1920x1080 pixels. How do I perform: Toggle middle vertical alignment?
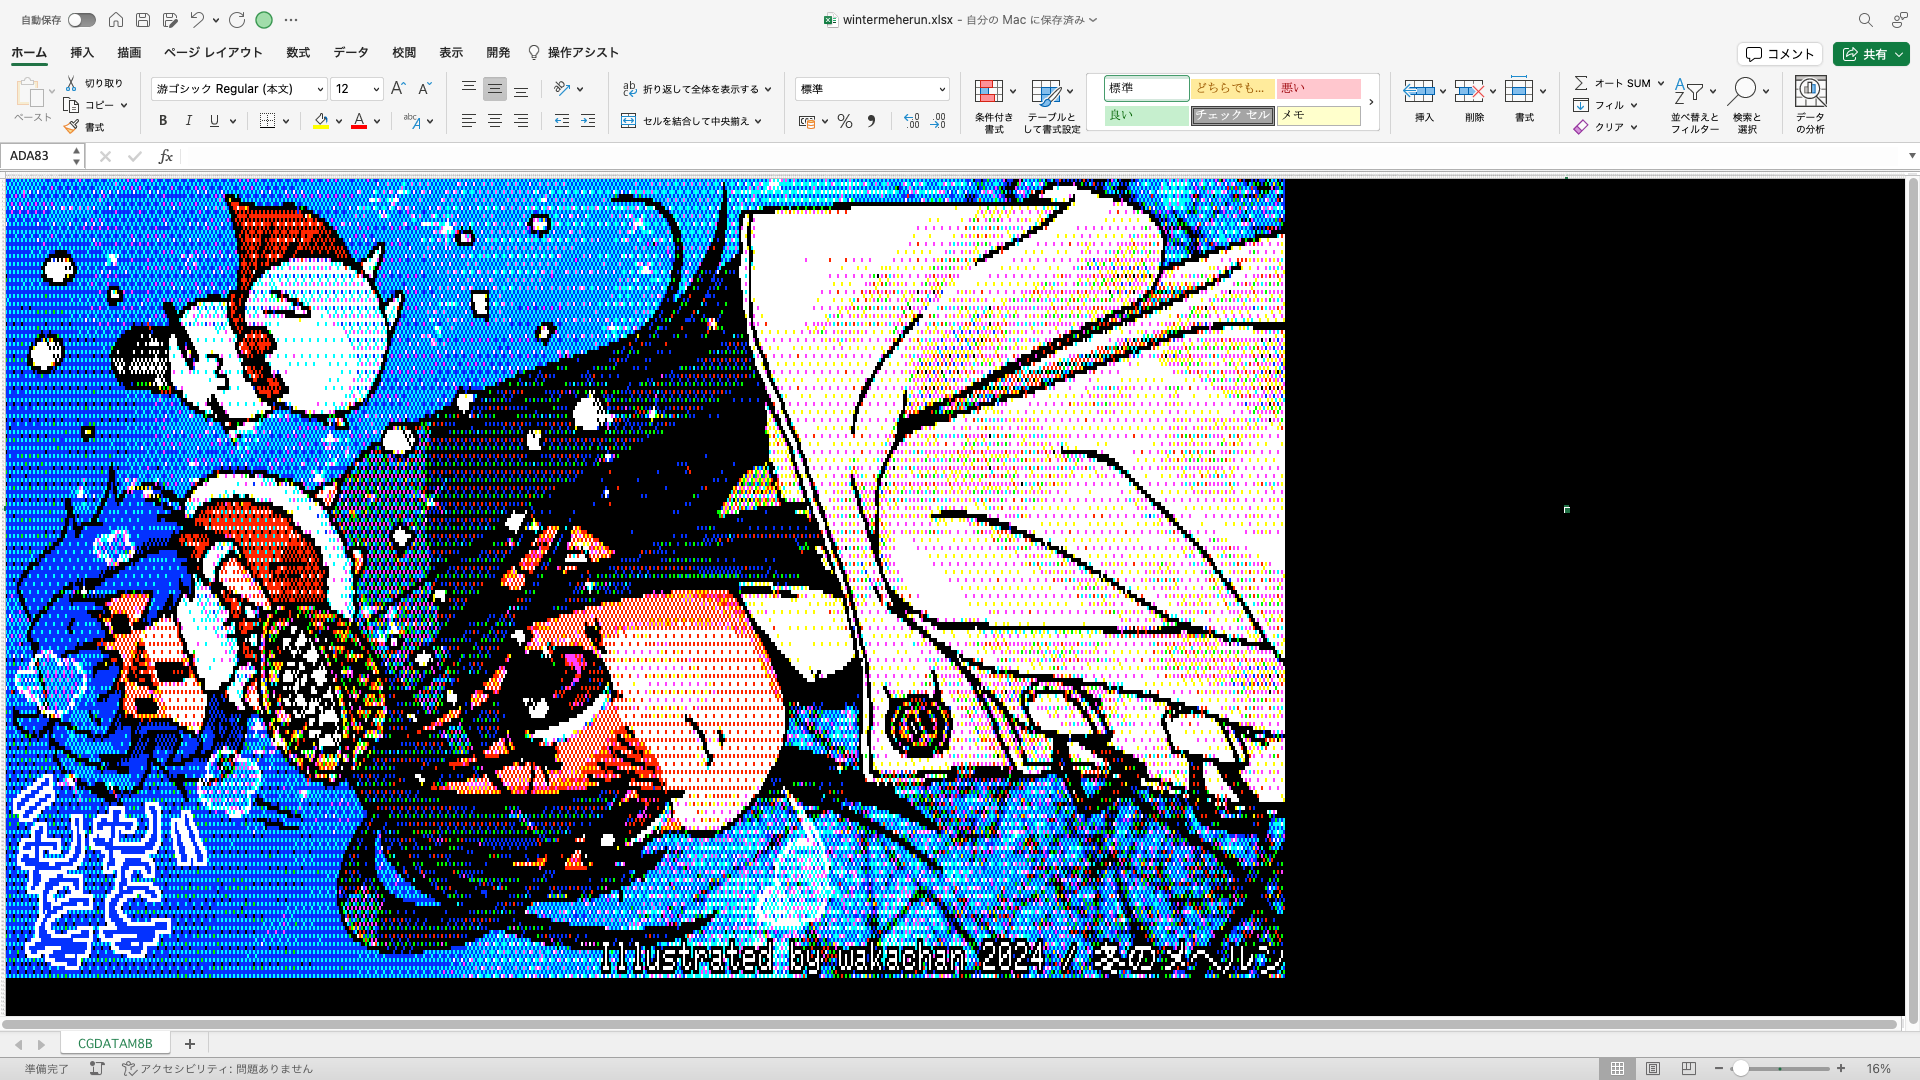(494, 88)
